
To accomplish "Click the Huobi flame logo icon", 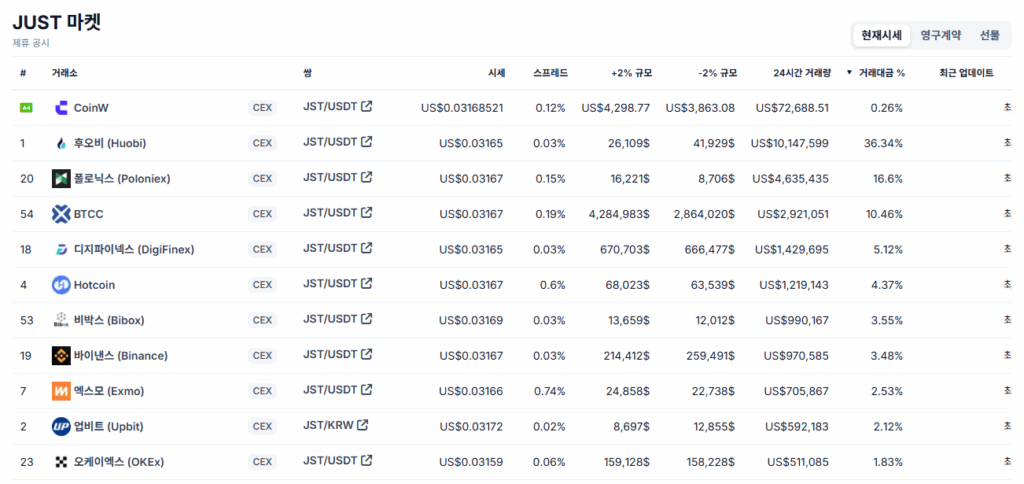I will click(x=61, y=143).
